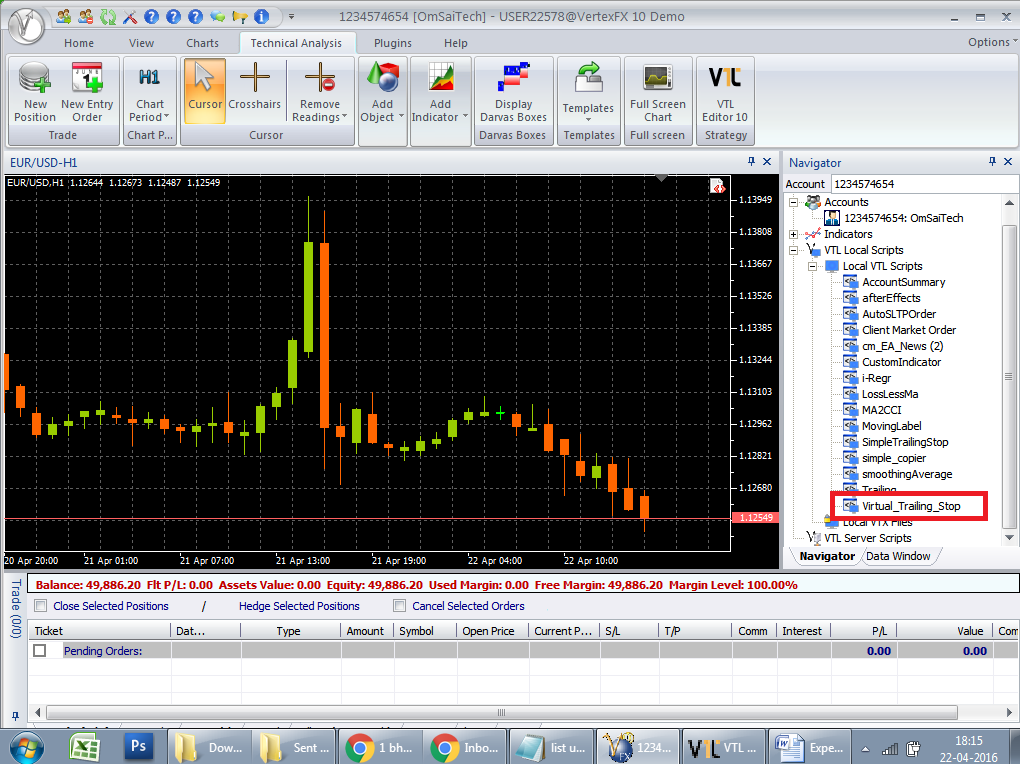Open the Charts ribbon tab
Image resolution: width=1020 pixels, height=764 pixels.
(x=202, y=43)
